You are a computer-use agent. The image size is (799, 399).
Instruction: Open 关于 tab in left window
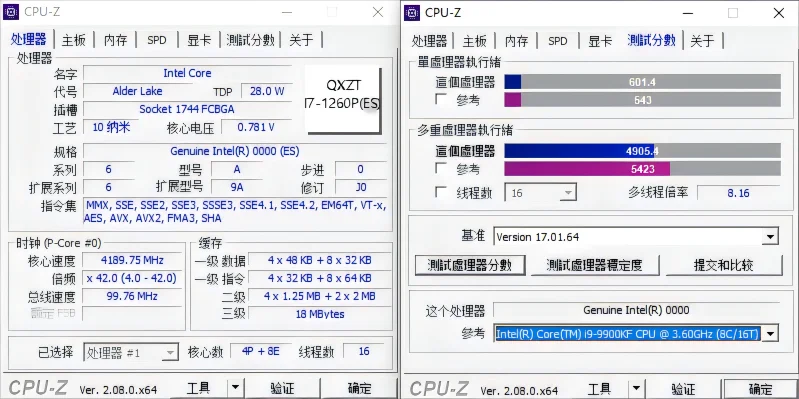[301, 40]
